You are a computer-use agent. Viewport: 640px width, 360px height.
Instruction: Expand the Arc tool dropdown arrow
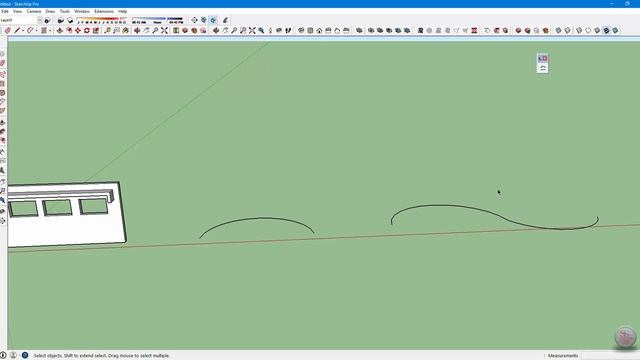[36, 31]
